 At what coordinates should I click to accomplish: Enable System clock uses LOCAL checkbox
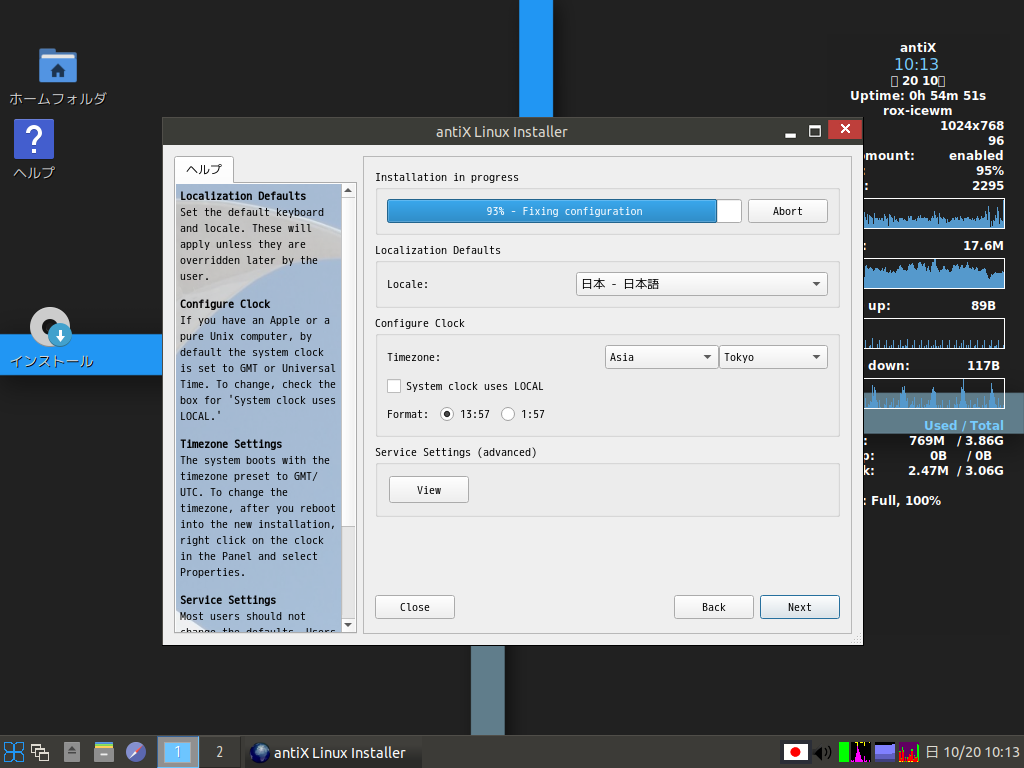tap(394, 386)
